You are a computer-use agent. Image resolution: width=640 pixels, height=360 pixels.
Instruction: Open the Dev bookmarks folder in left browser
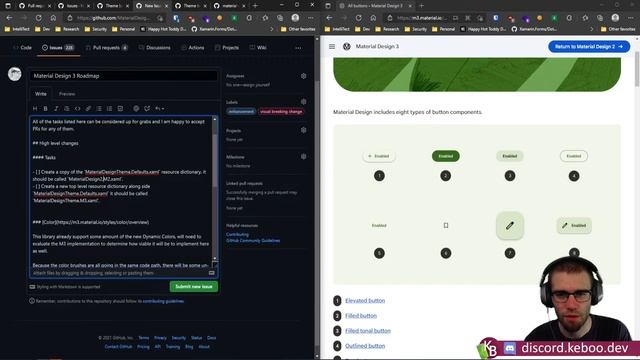(42, 29)
